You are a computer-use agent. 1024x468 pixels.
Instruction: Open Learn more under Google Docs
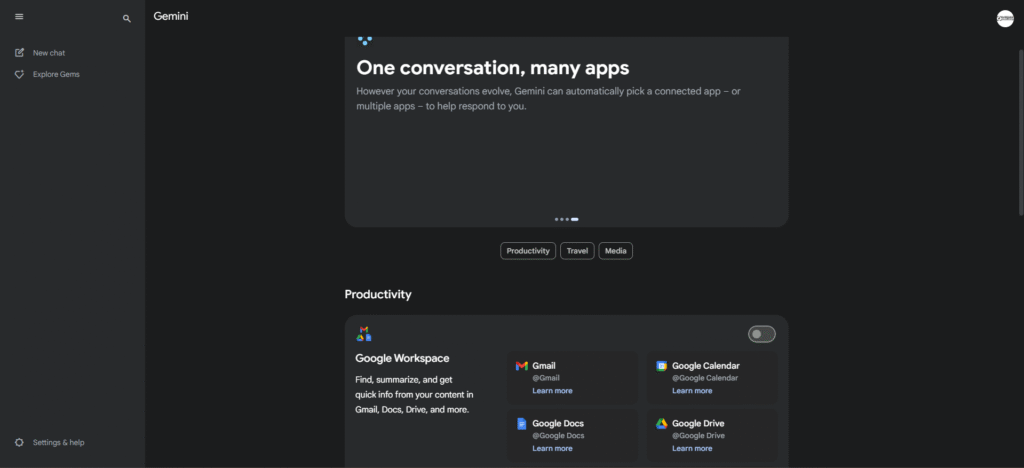(x=552, y=448)
